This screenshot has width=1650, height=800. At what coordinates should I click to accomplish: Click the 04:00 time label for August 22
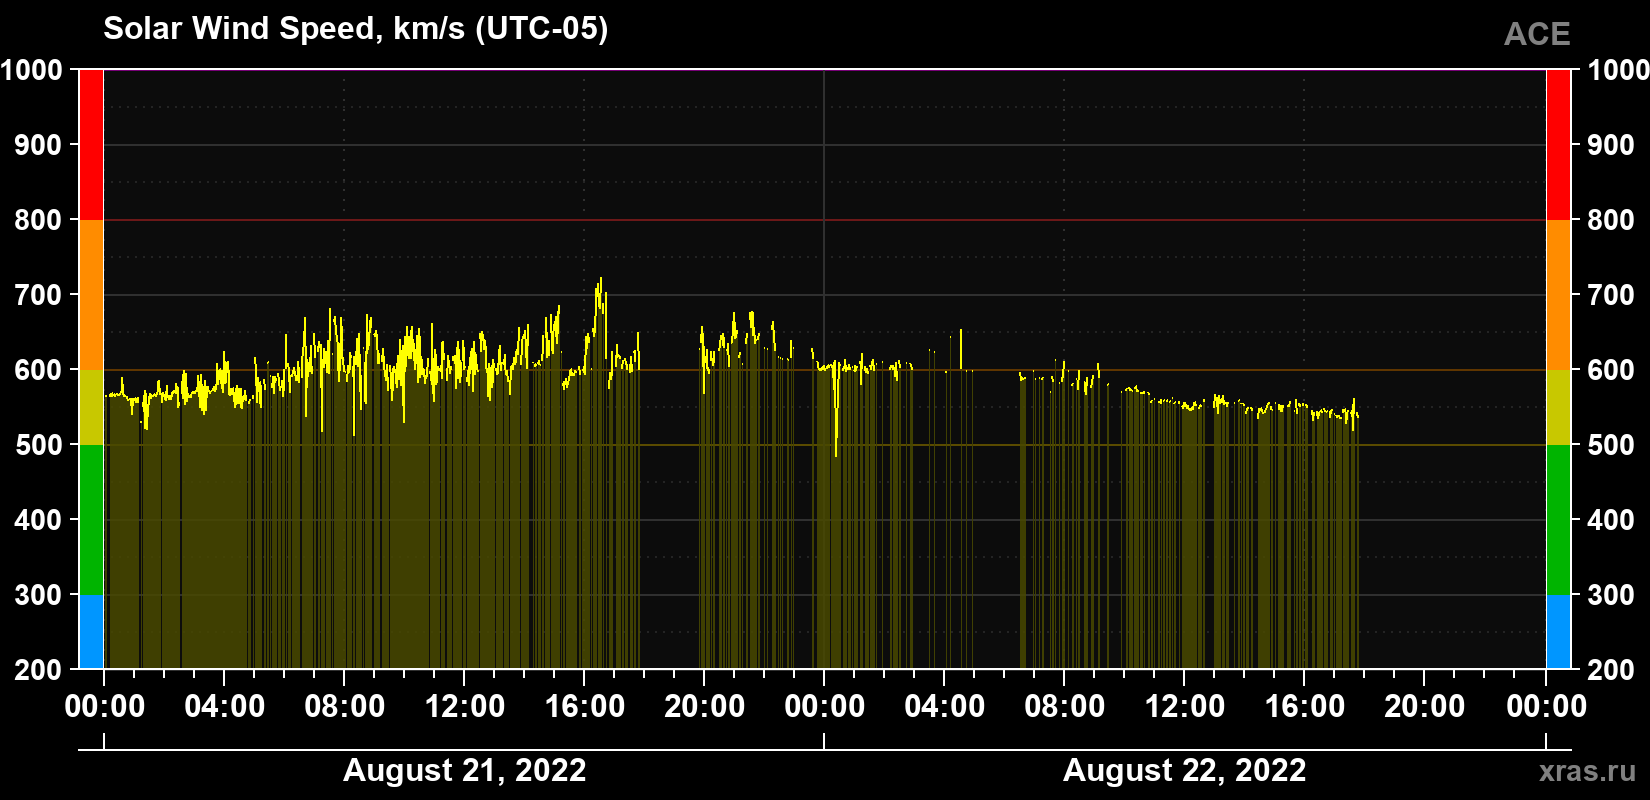(945, 707)
